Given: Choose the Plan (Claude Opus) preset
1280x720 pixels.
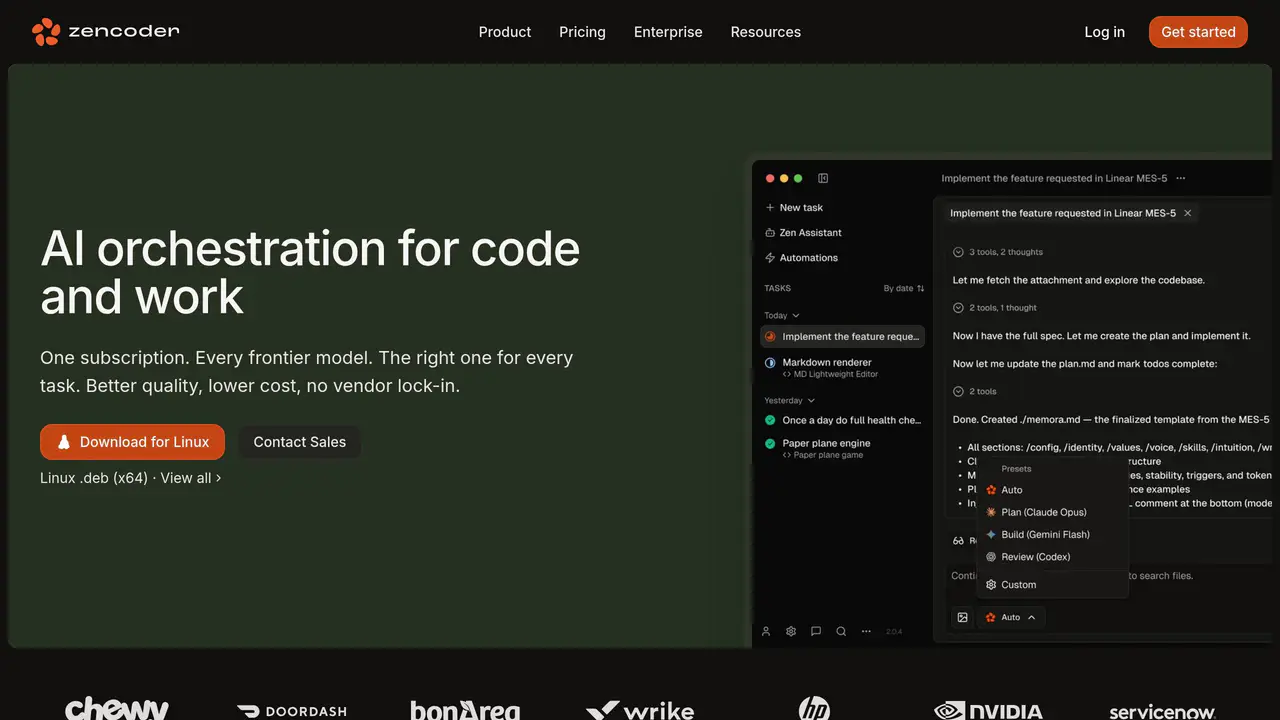Looking at the screenshot, I should [x=1053, y=512].
